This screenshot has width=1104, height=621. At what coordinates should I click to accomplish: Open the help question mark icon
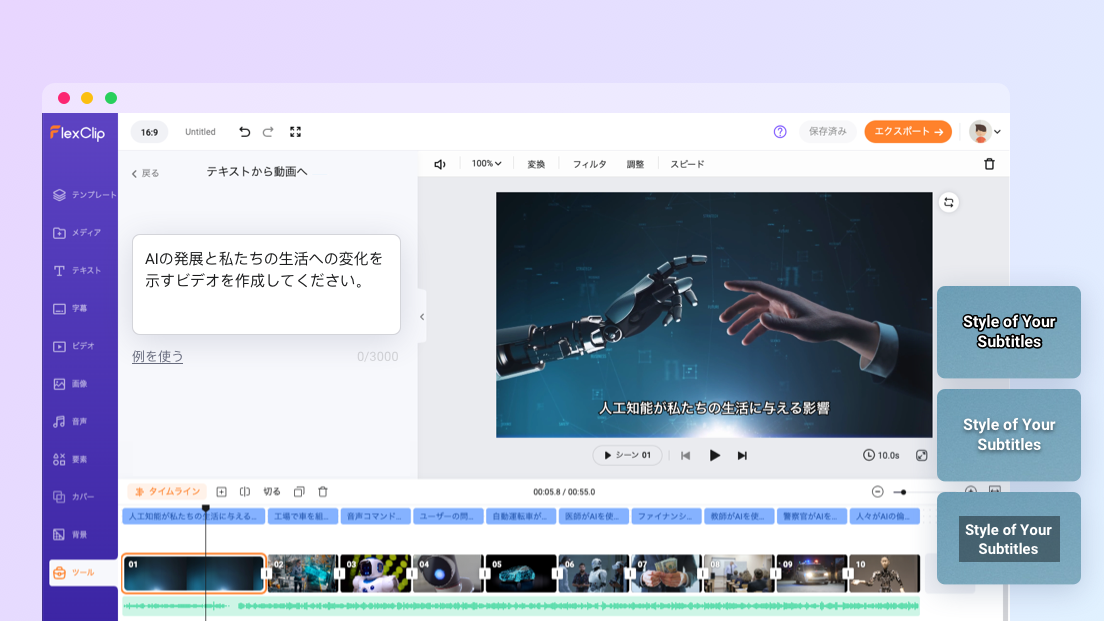click(x=780, y=132)
